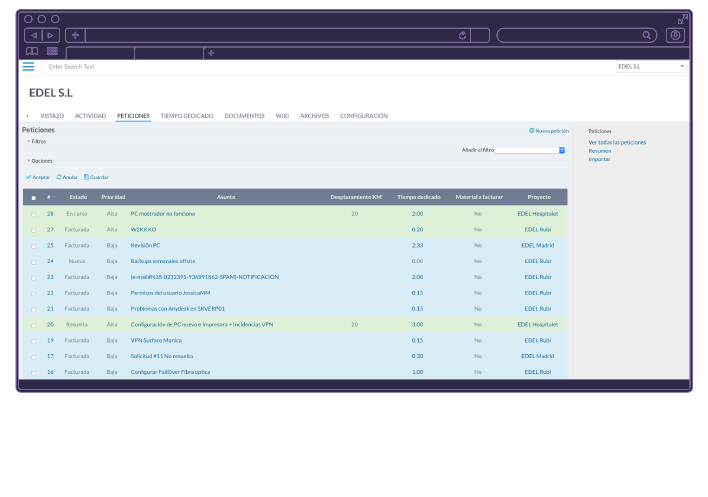
Task: Check the box for petition 25
Action: click(33, 245)
